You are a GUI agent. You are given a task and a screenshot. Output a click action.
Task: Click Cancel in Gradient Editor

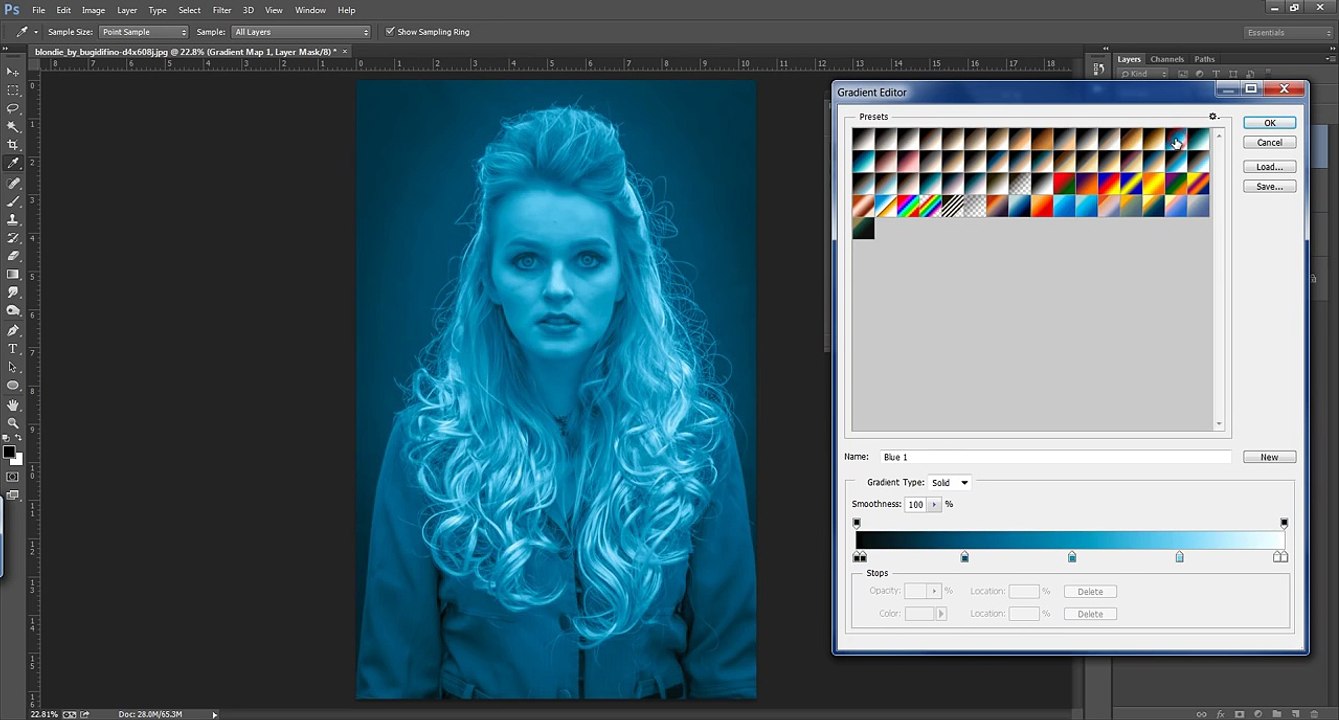[1269, 143]
